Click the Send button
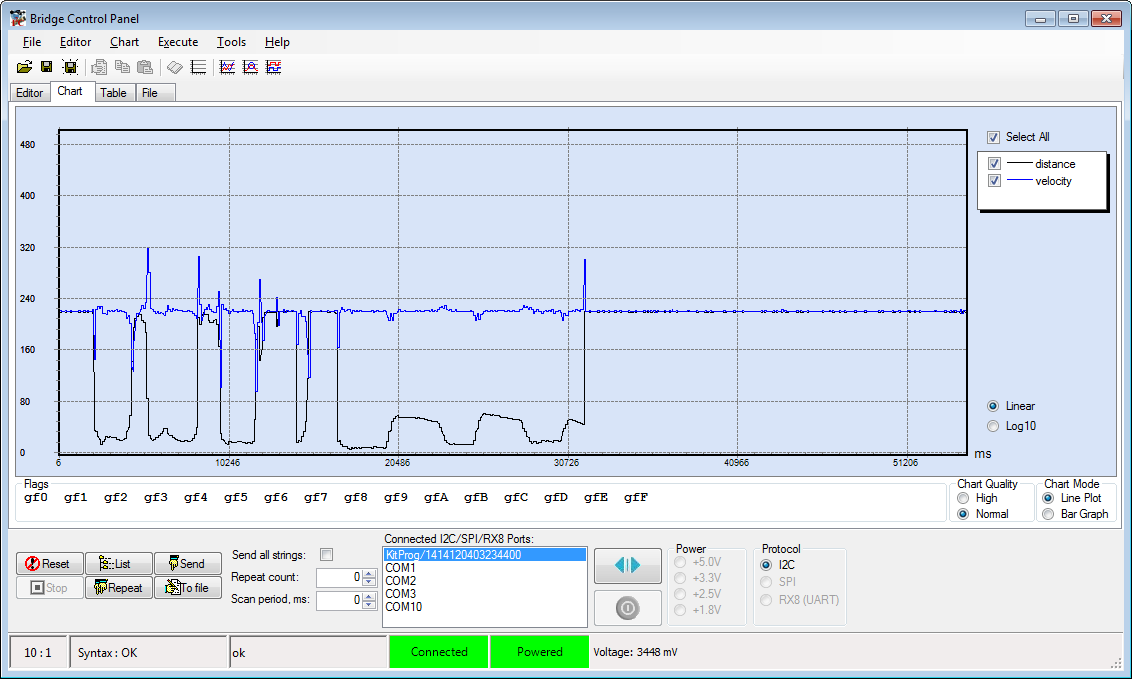Screen dimensions: 1132x679 188,564
